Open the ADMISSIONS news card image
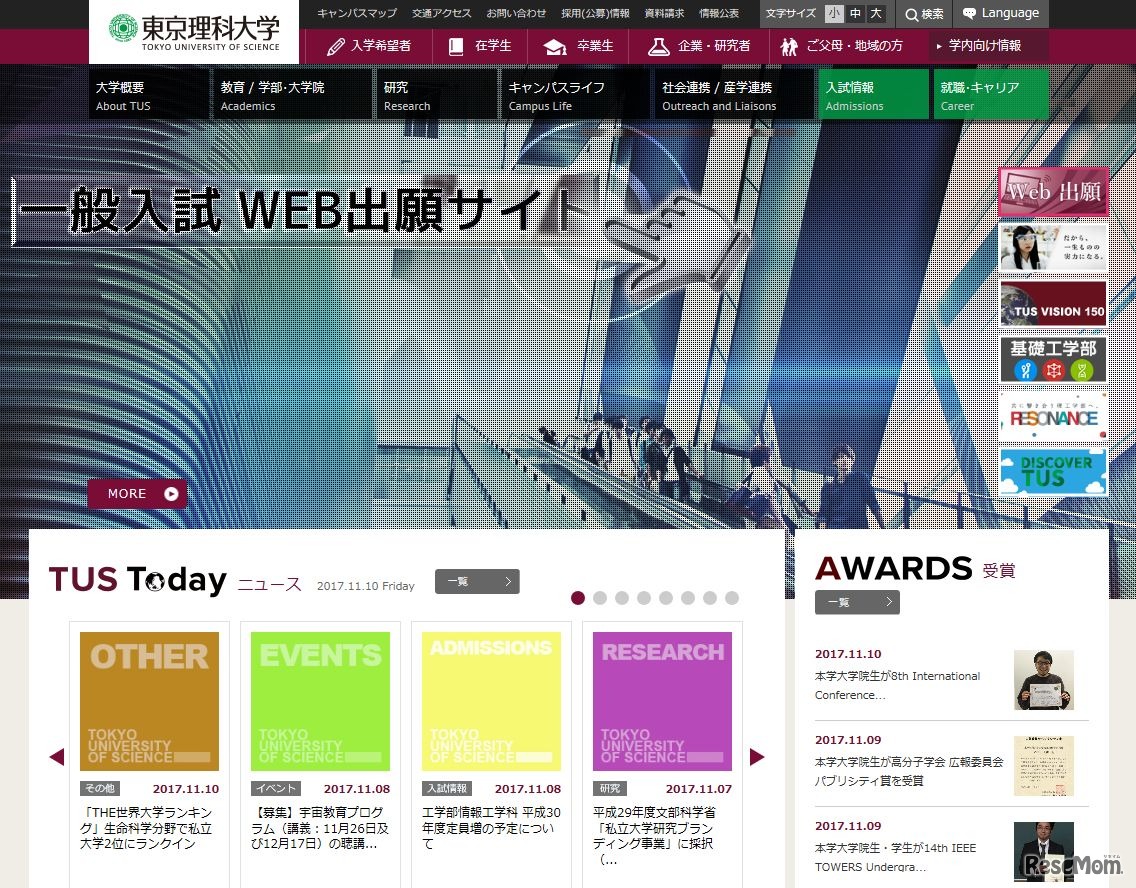The height and width of the screenshot is (888, 1136). 491,701
